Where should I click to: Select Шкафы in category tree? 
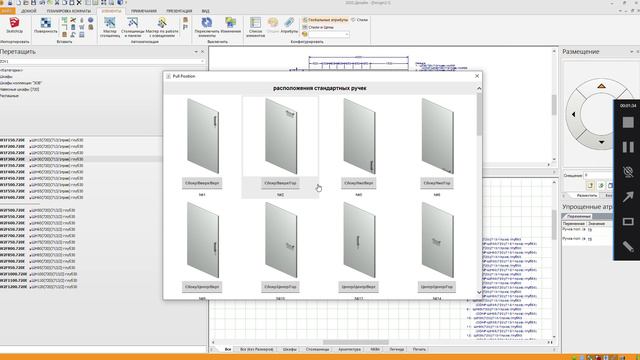point(6,77)
